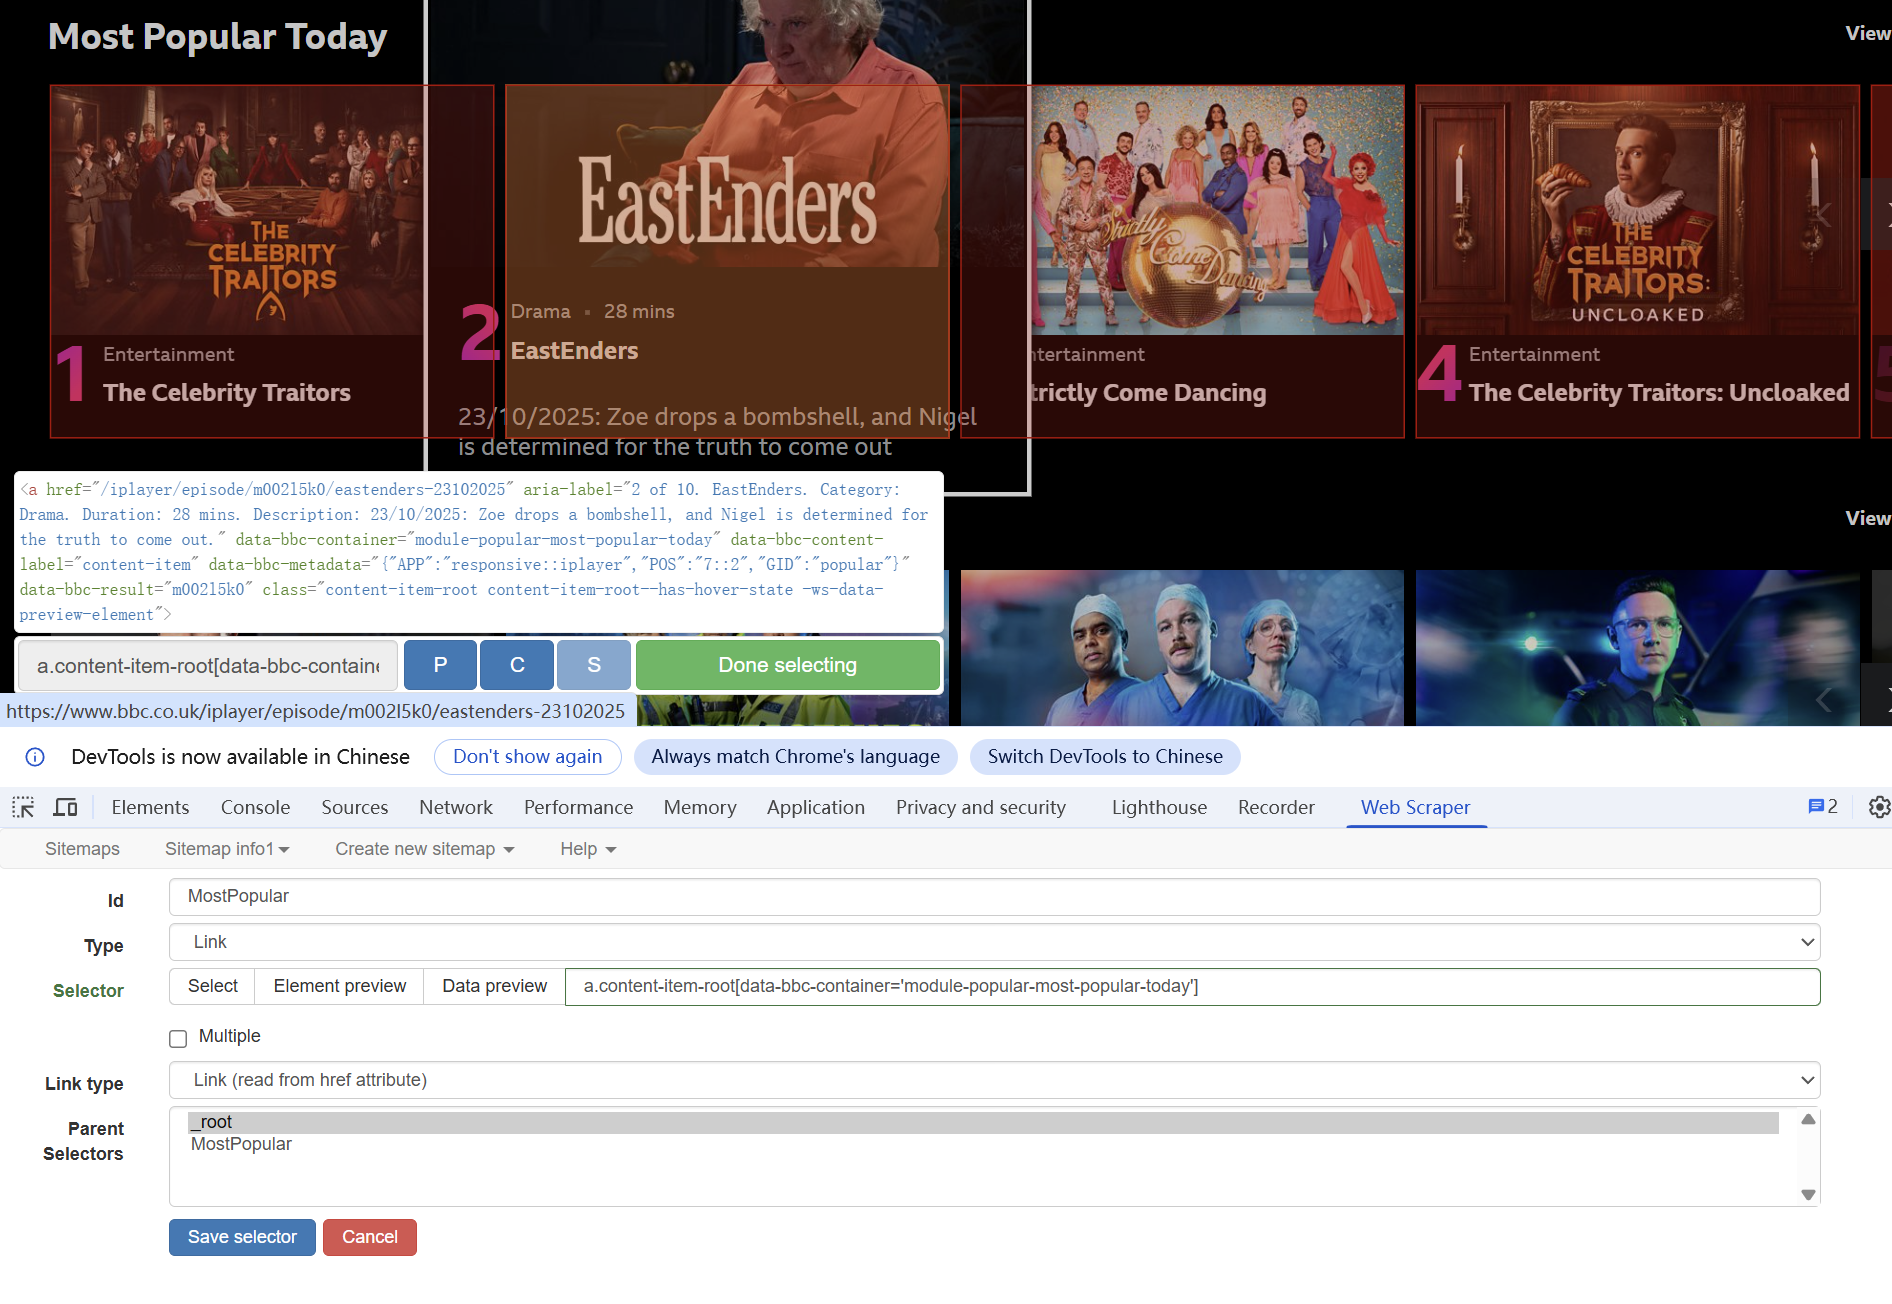1892x1304 pixels.
Task: Open the Type dropdown set to Link
Action: pyautogui.click(x=993, y=942)
